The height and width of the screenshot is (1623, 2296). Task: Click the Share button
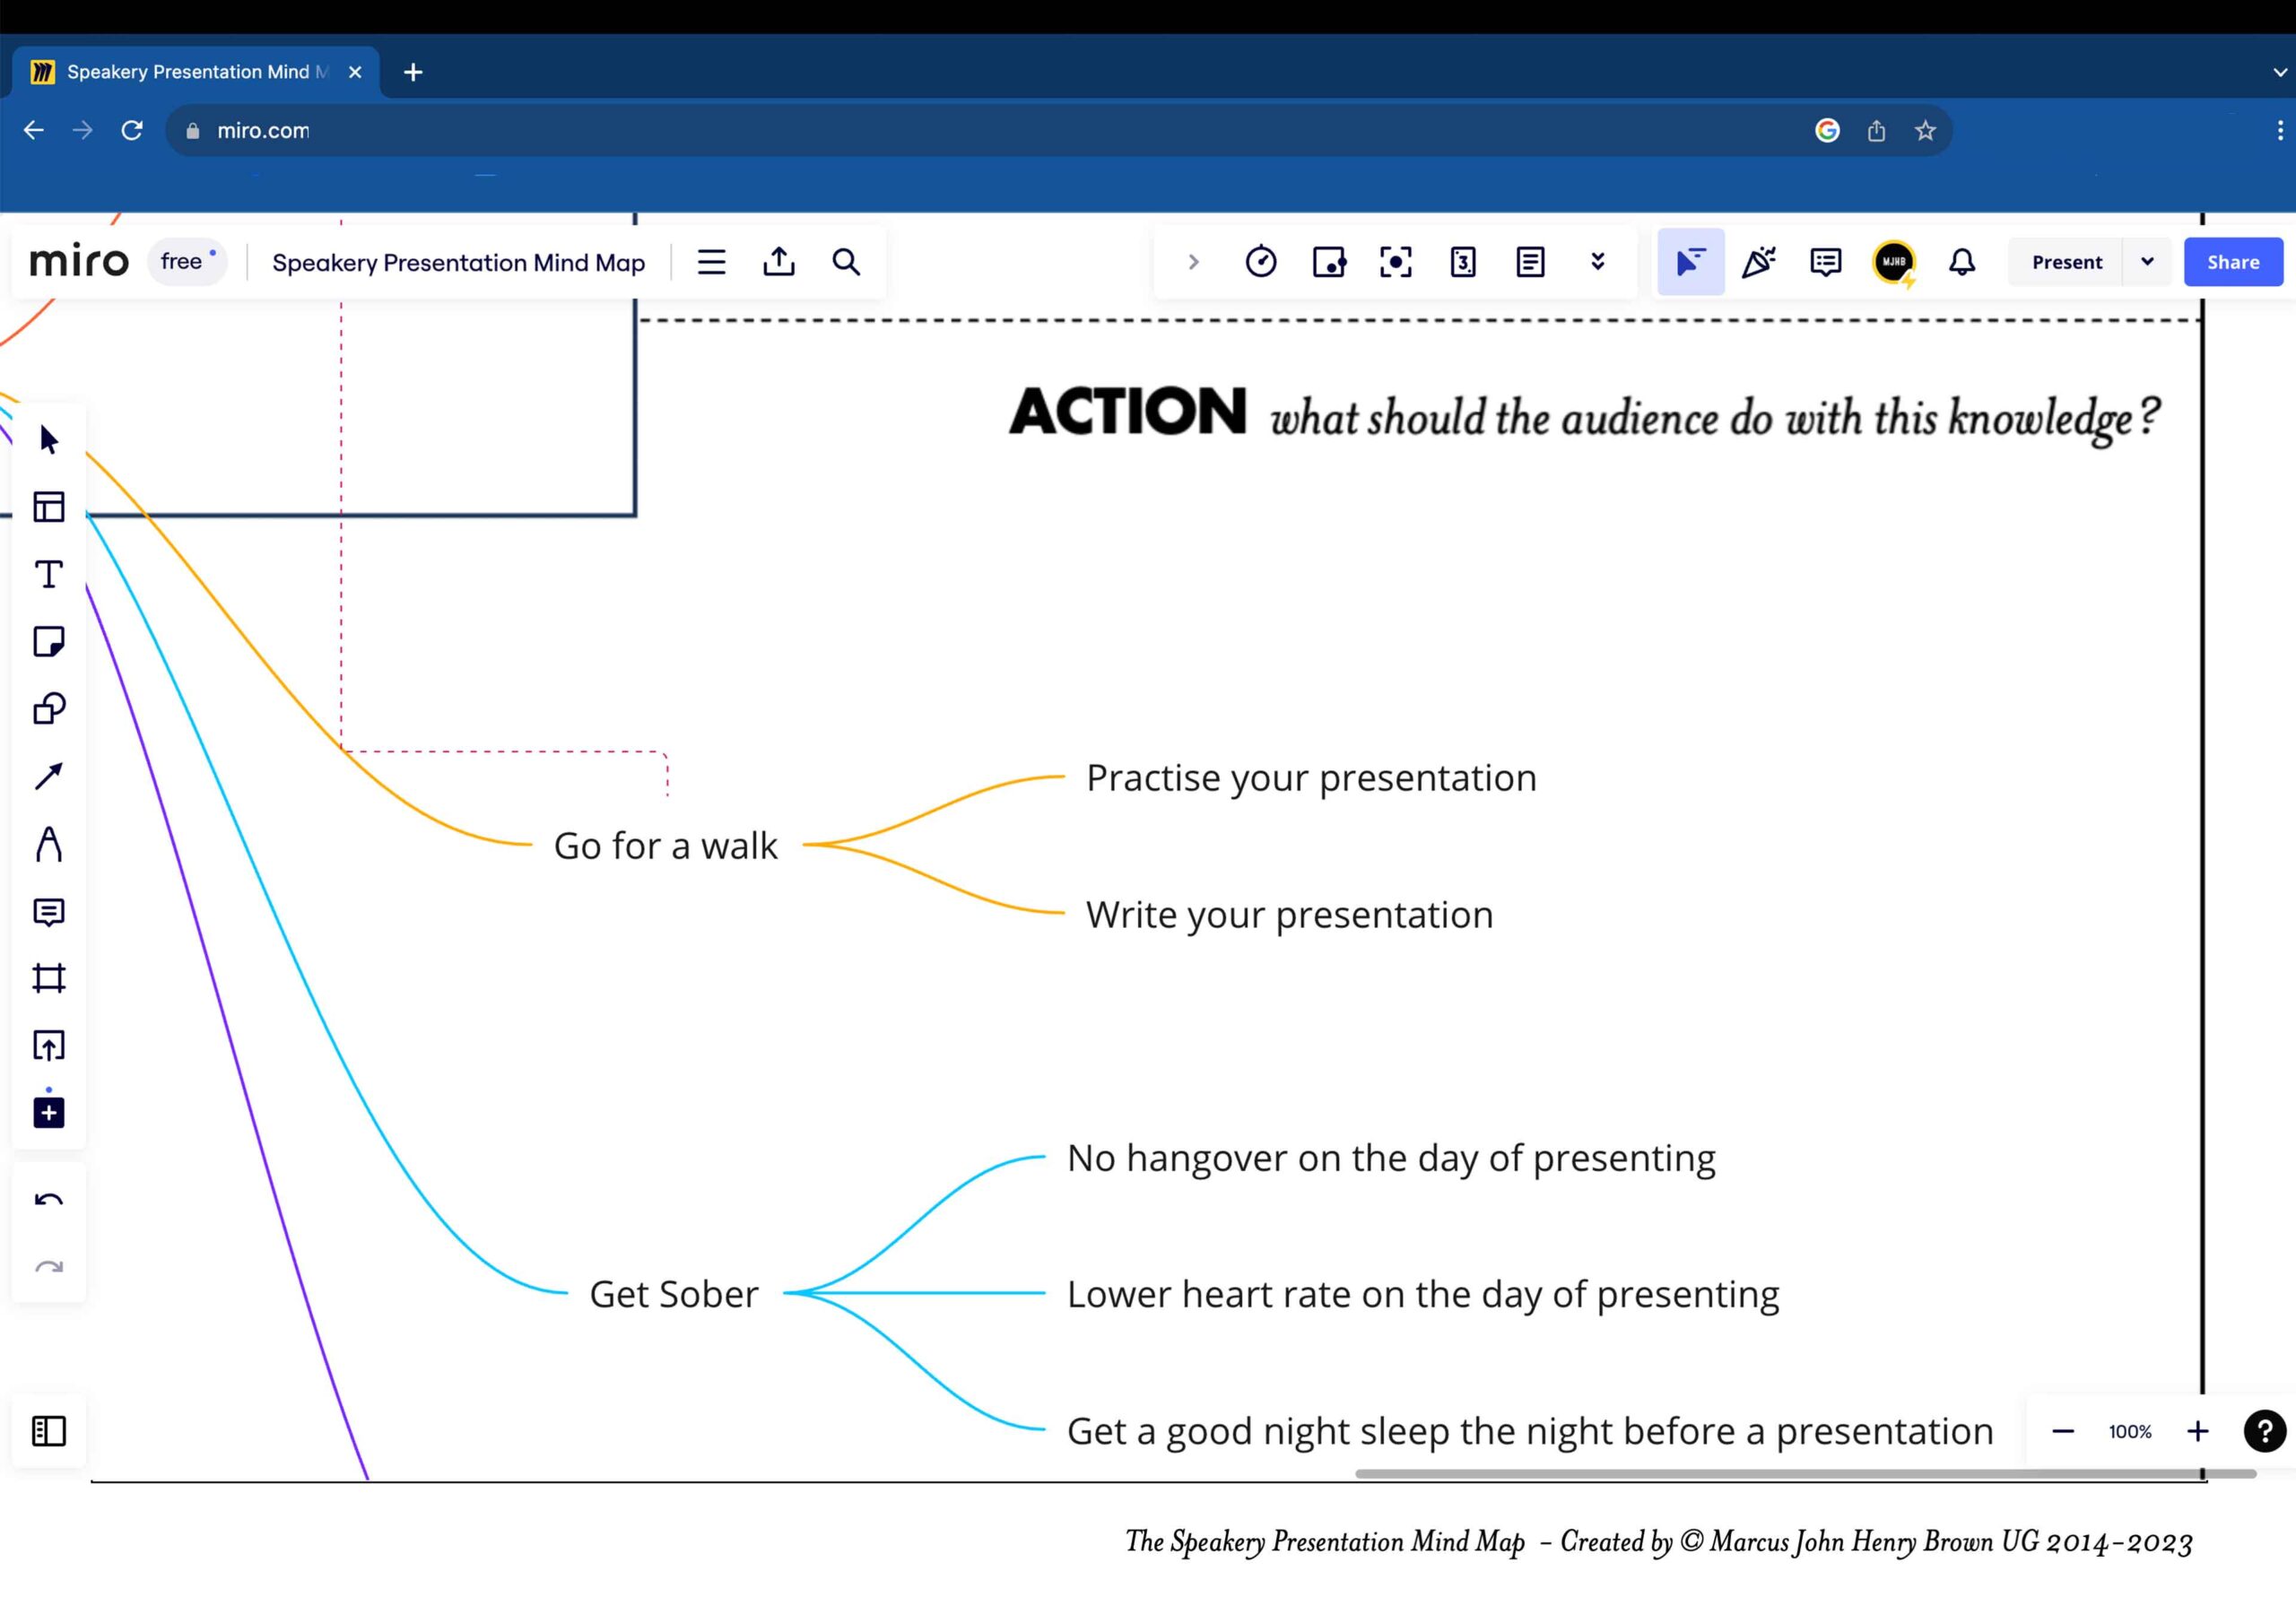click(2233, 262)
